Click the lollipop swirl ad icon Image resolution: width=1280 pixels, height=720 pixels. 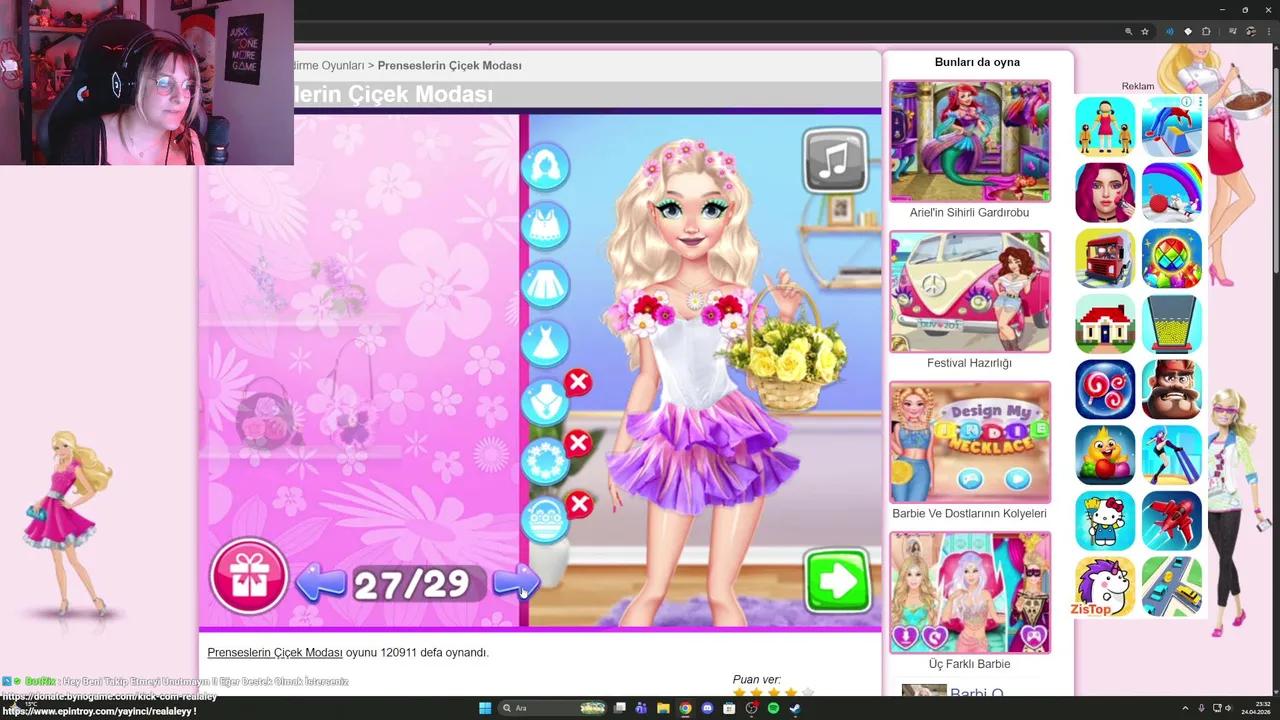tap(1105, 389)
